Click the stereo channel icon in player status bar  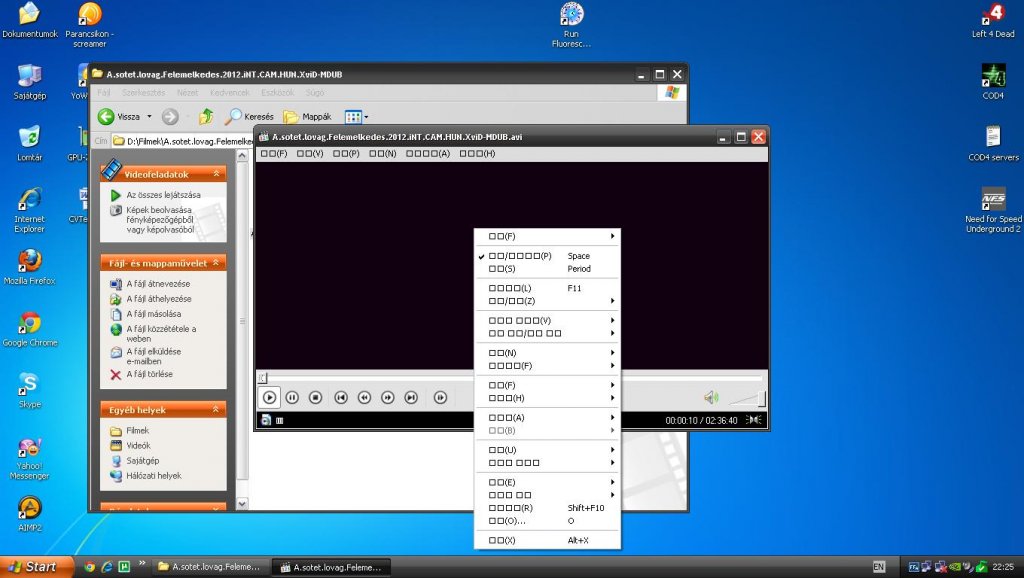pos(754,420)
